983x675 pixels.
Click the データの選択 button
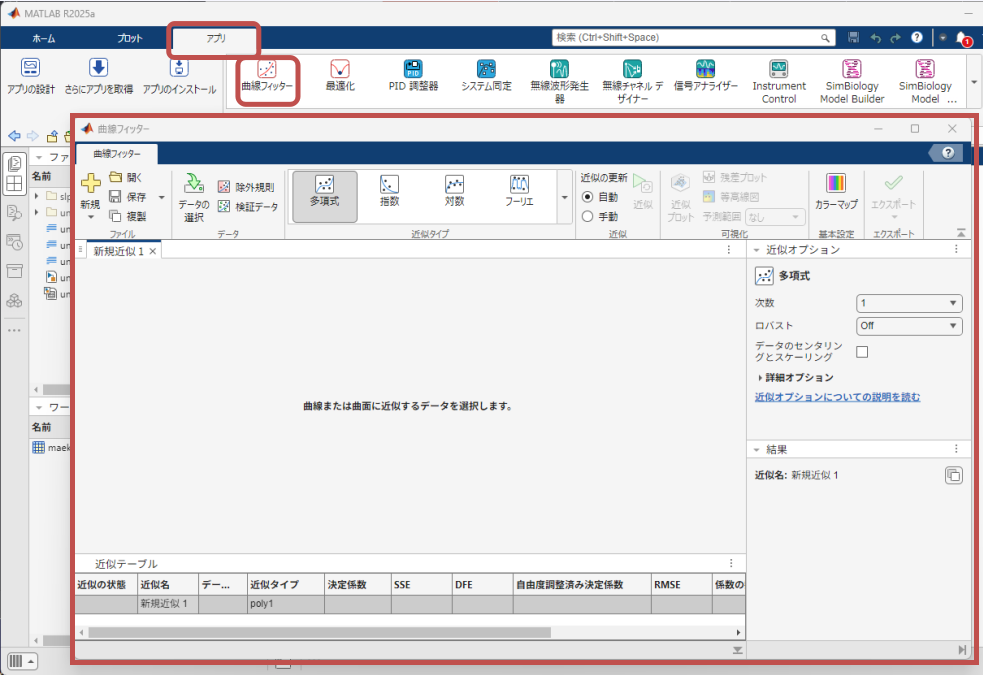(194, 195)
